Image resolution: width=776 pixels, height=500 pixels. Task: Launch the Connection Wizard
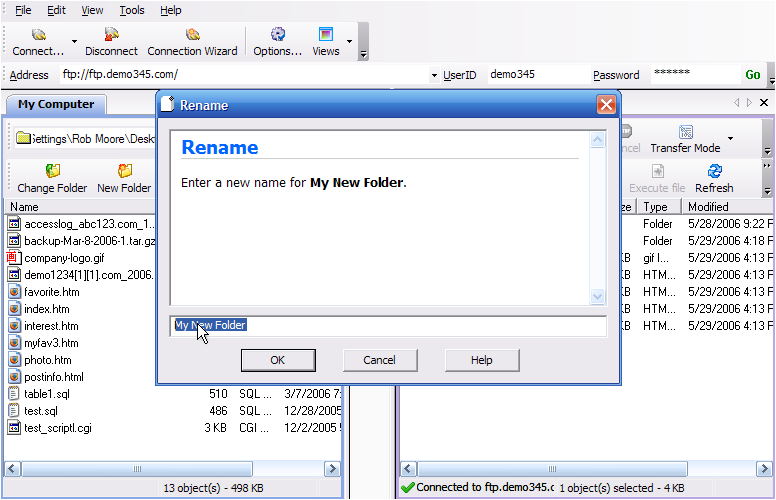[x=193, y=35]
